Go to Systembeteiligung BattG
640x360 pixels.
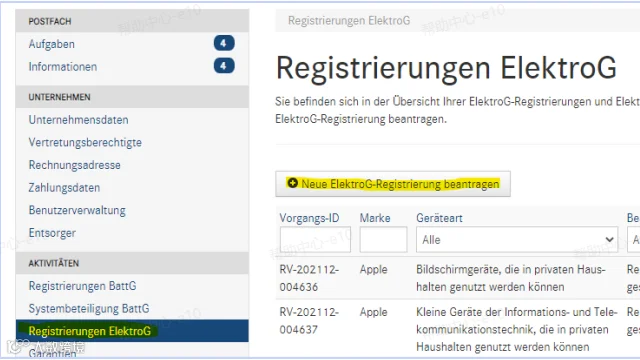89,309
